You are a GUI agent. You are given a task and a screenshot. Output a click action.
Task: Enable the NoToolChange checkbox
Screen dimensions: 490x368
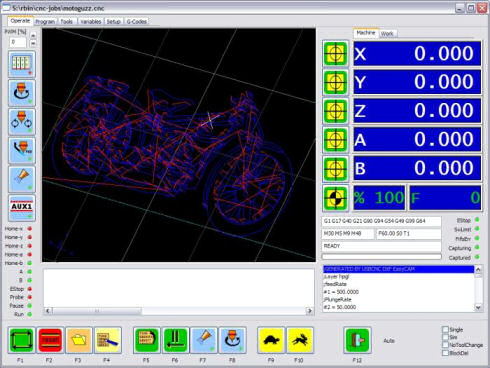(445, 345)
